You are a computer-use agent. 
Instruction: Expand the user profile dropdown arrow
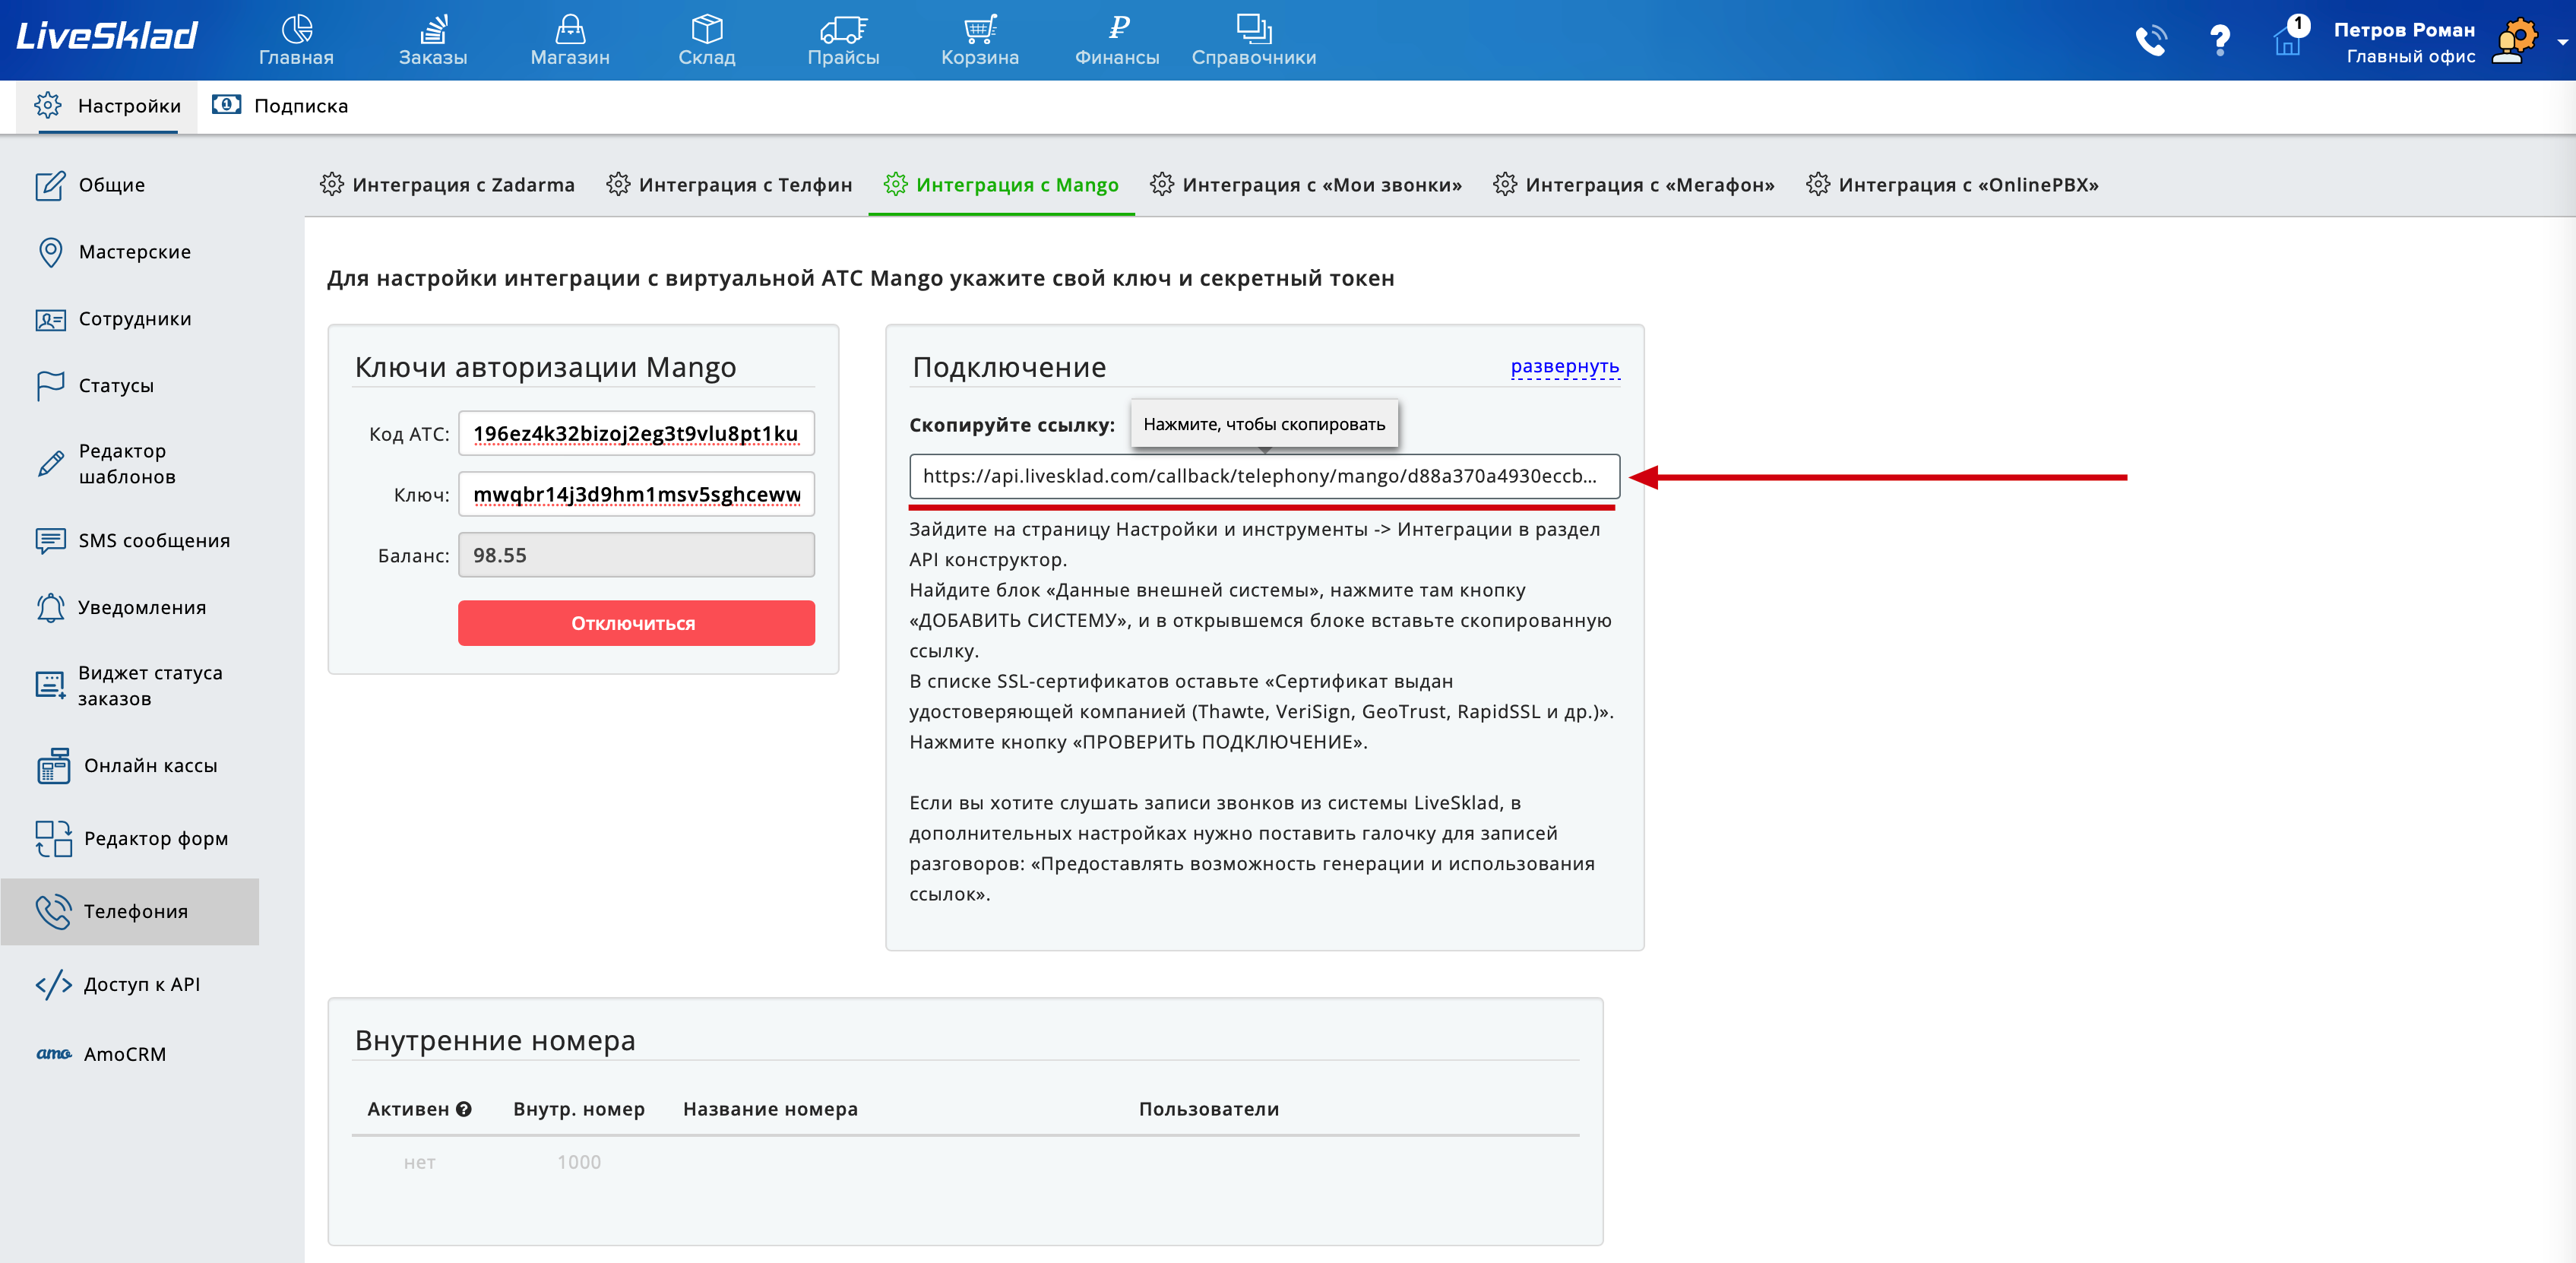[x=2562, y=42]
